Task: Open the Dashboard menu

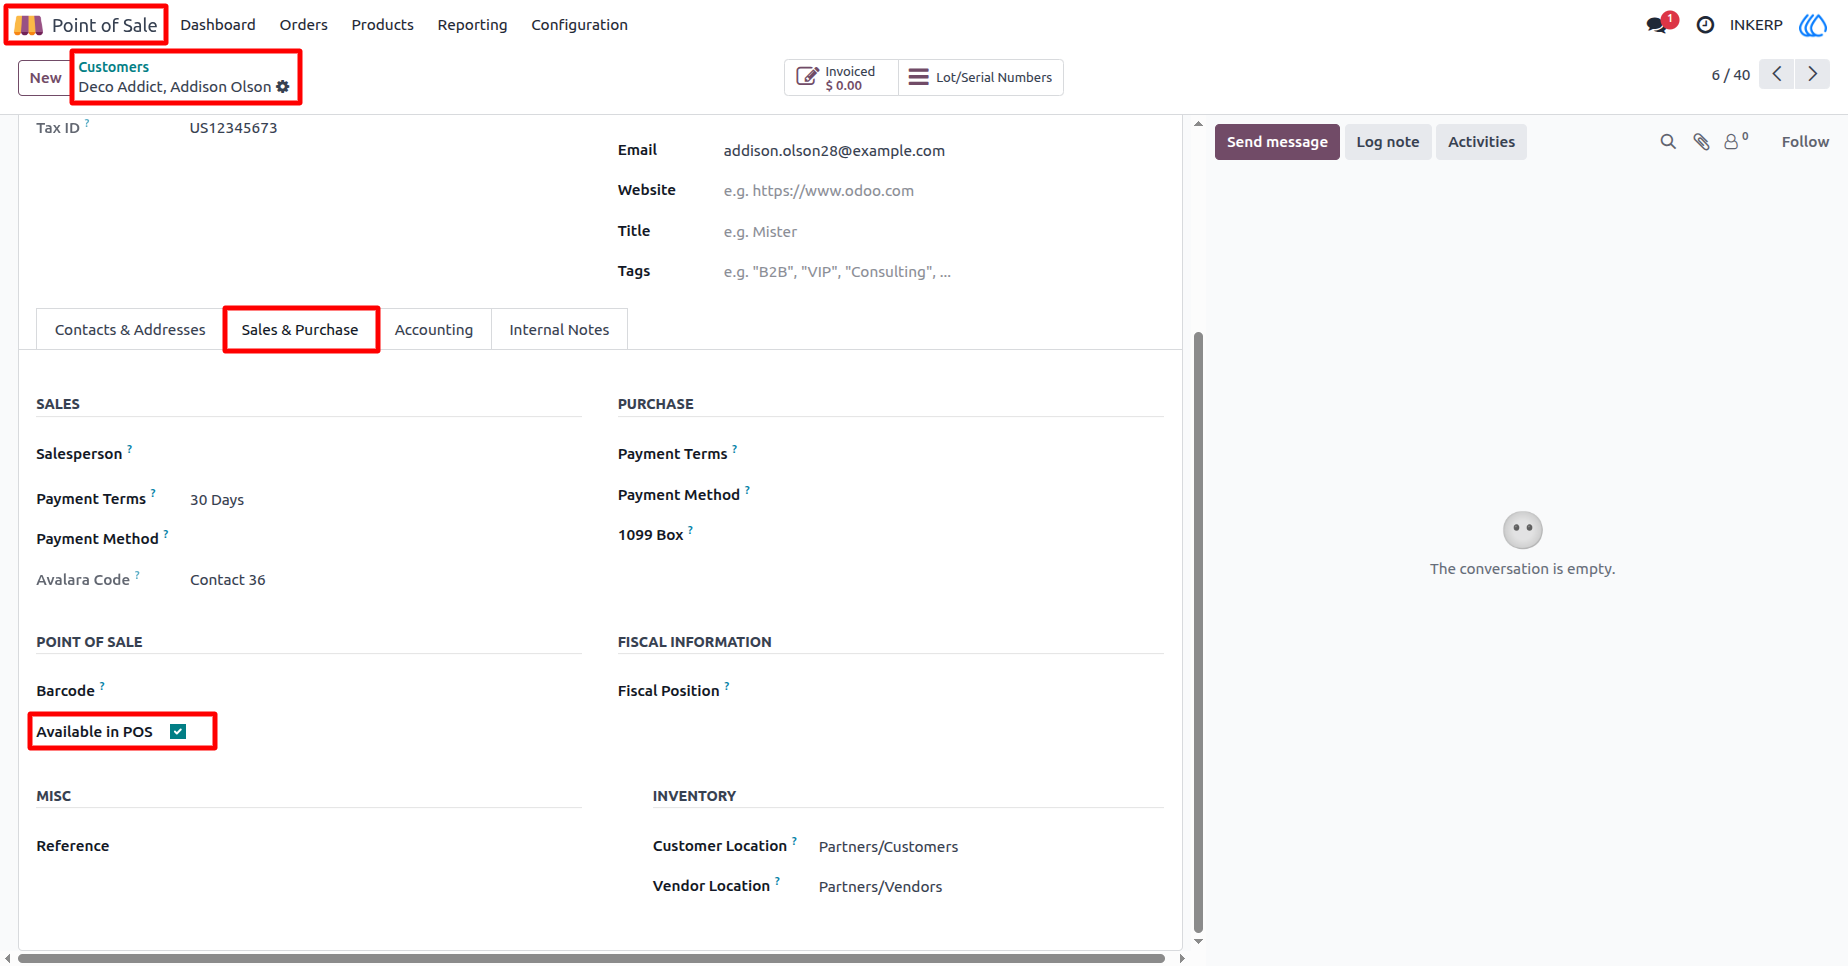Action: pyautogui.click(x=218, y=25)
